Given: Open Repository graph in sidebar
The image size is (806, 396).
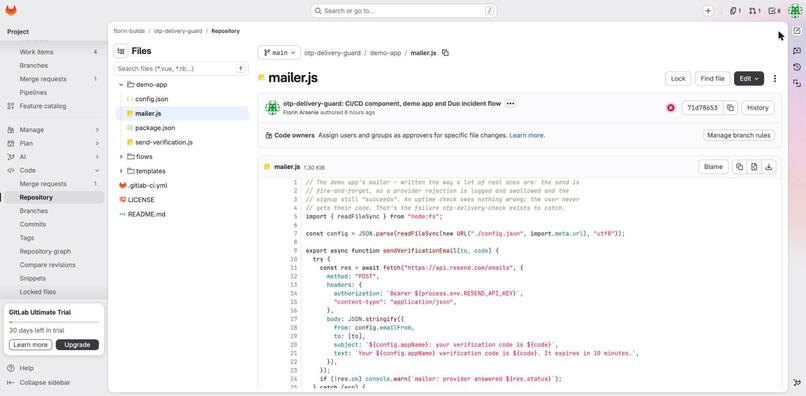Looking at the screenshot, I should click(x=53, y=251).
